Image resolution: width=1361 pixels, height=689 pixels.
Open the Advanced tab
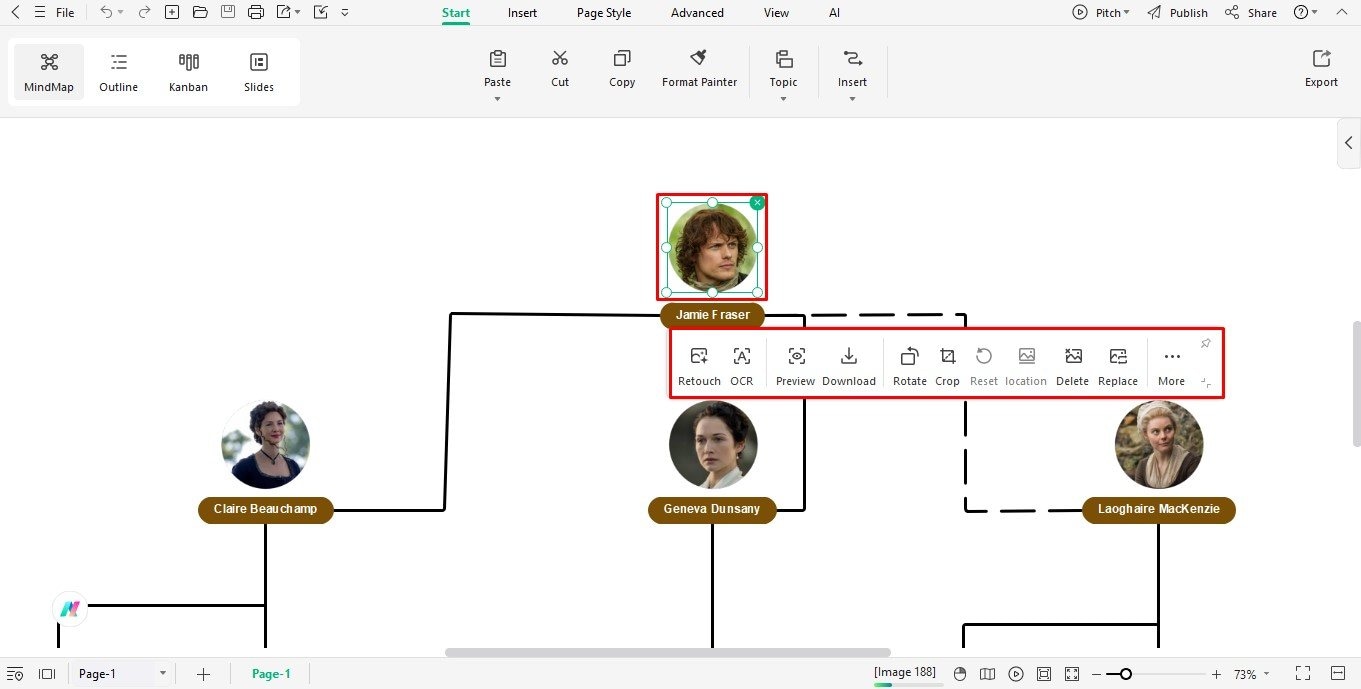697,13
